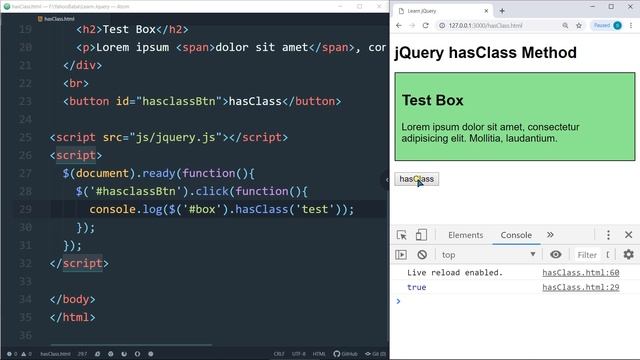
Task: Click the HTML grammar selector
Action: [319, 354]
